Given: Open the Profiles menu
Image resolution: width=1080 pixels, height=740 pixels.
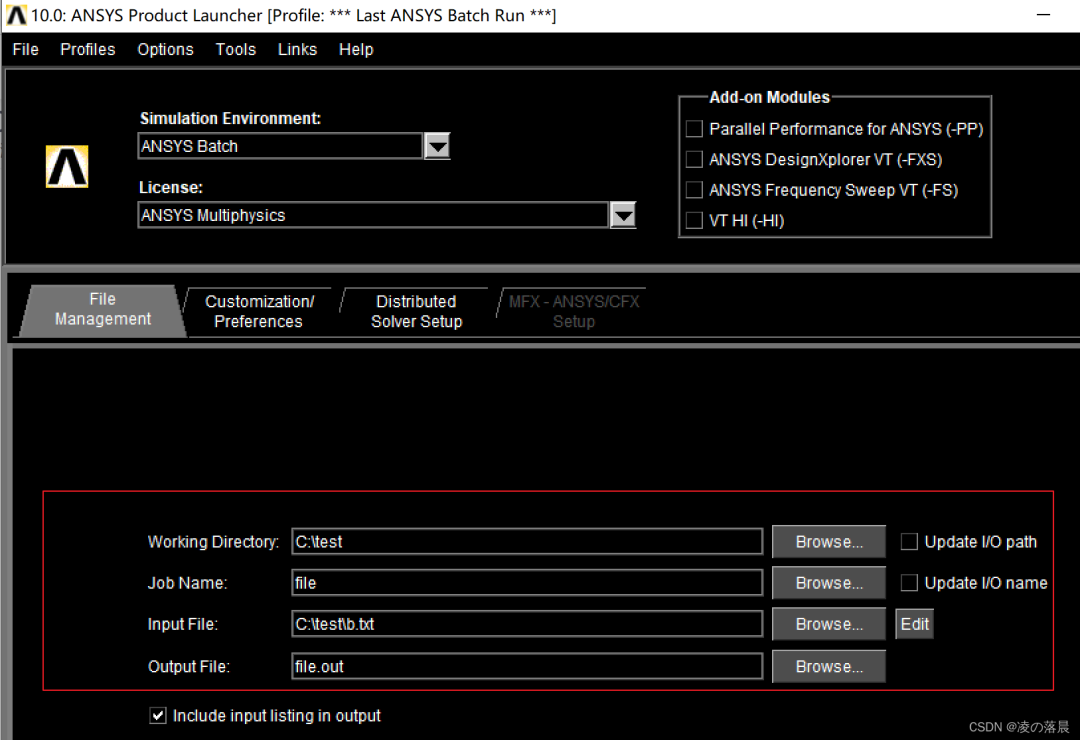Looking at the screenshot, I should (87, 49).
